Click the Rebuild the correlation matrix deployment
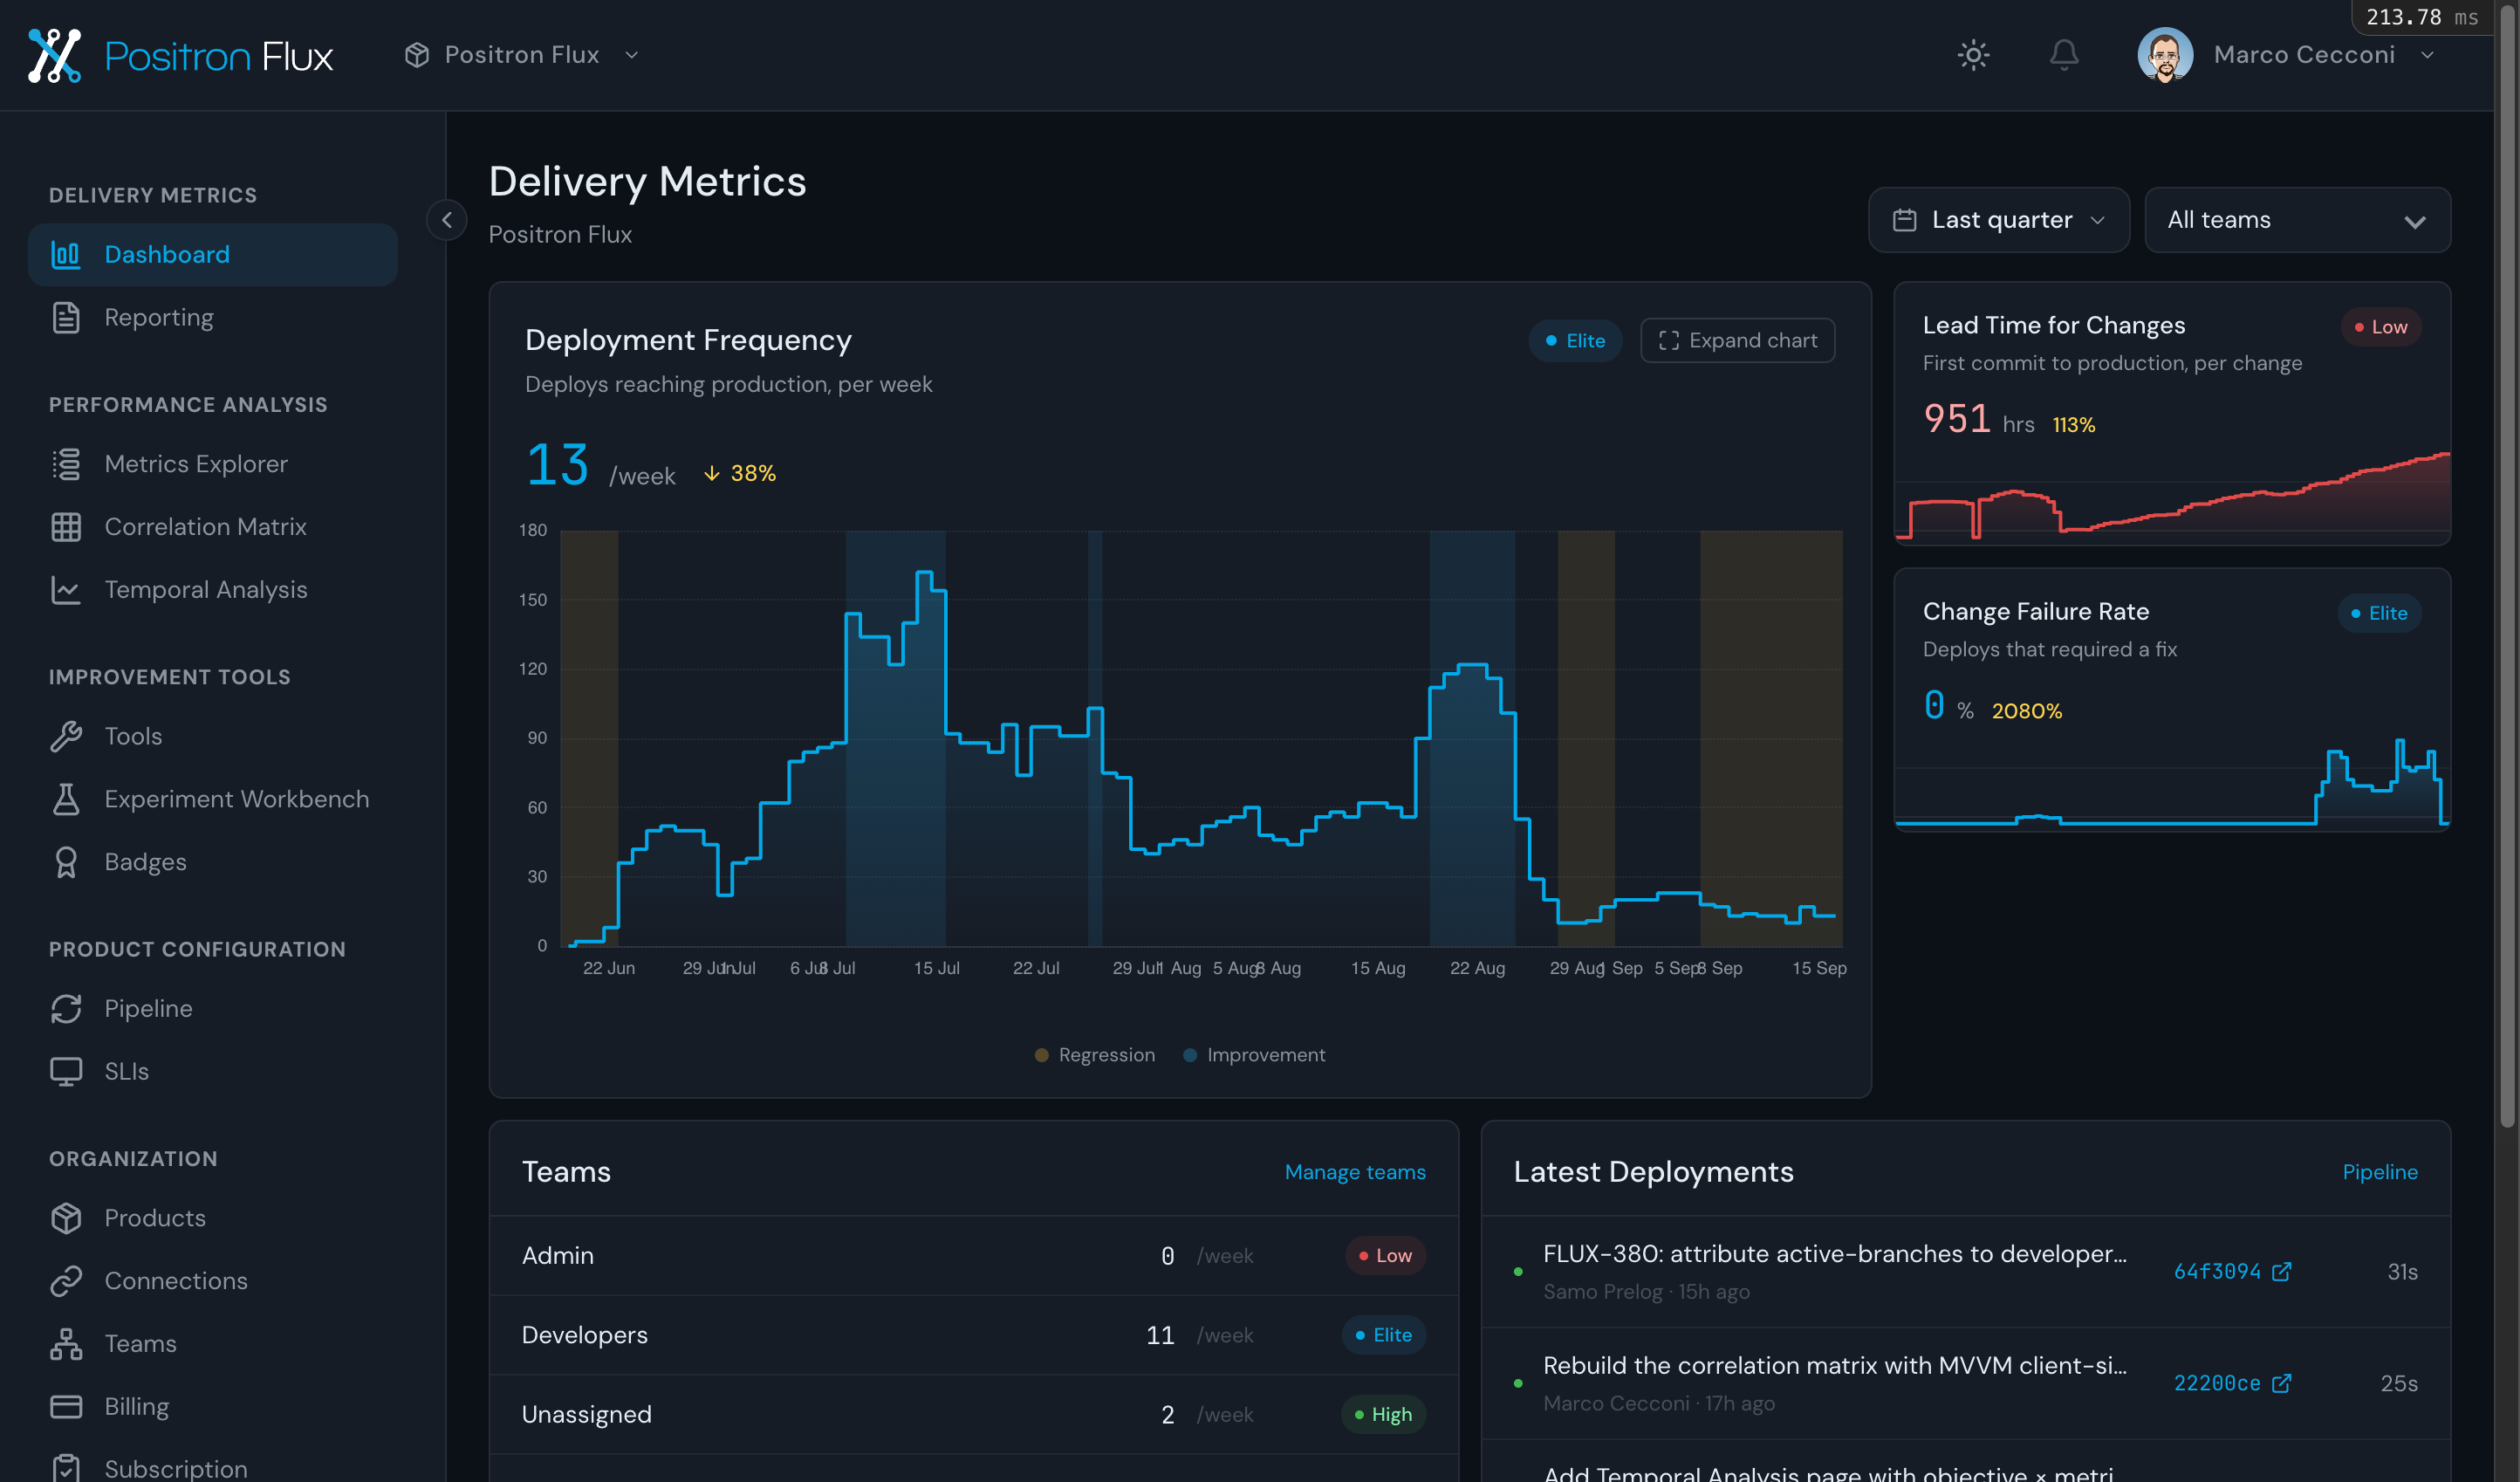 coord(1834,1366)
